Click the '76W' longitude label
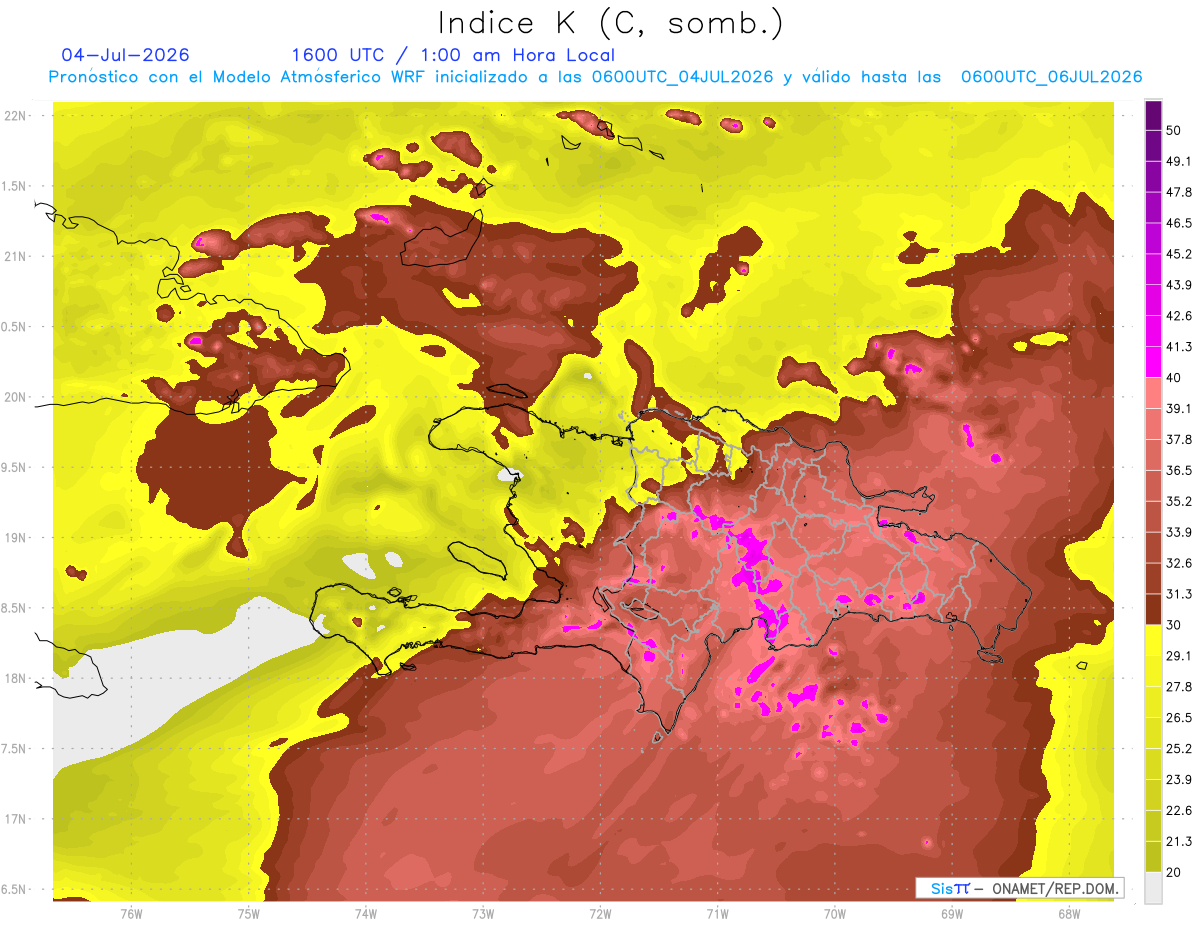This screenshot has width=1200, height=927. tap(131, 913)
